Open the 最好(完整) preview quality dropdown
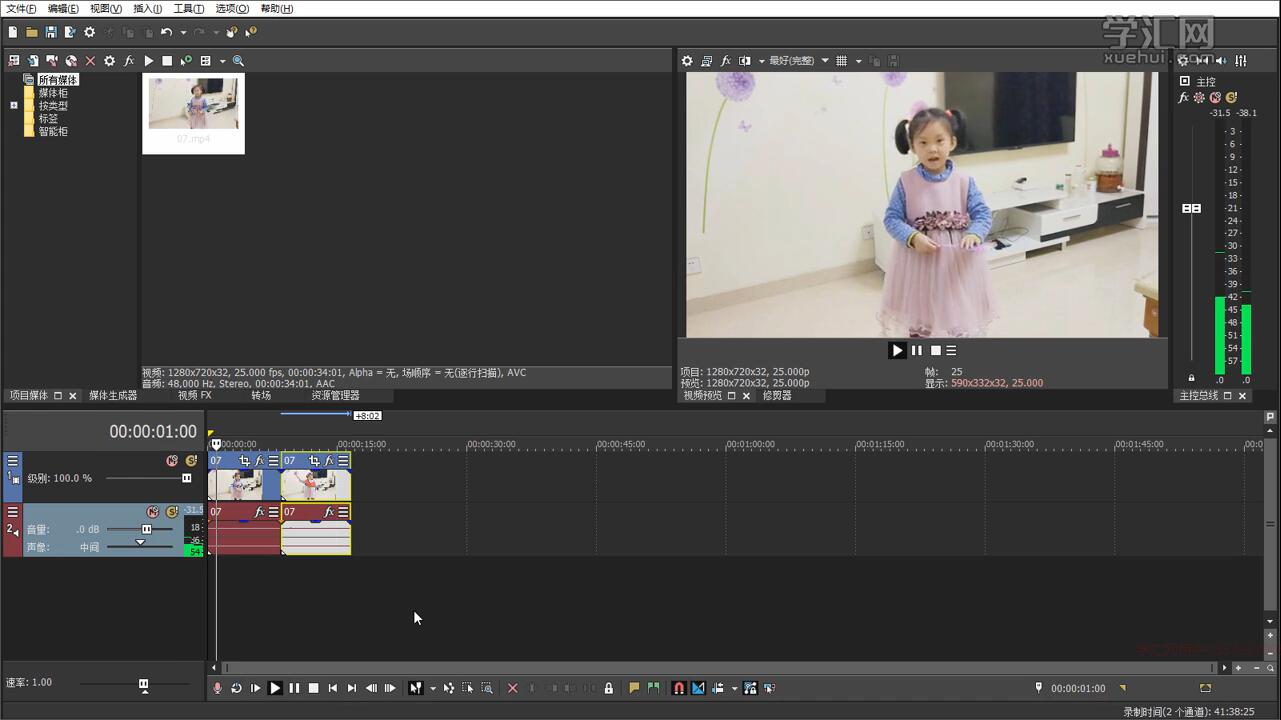Image resolution: width=1281 pixels, height=720 pixels. (798, 61)
